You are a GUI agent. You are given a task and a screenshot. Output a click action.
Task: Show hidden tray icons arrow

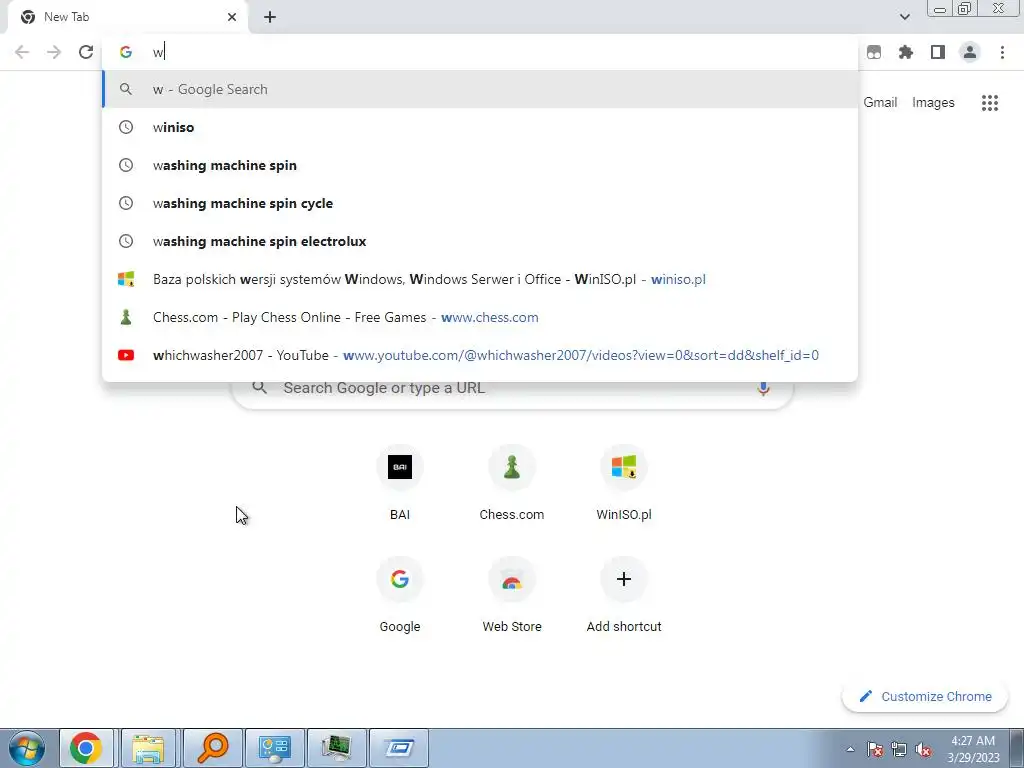click(x=850, y=750)
